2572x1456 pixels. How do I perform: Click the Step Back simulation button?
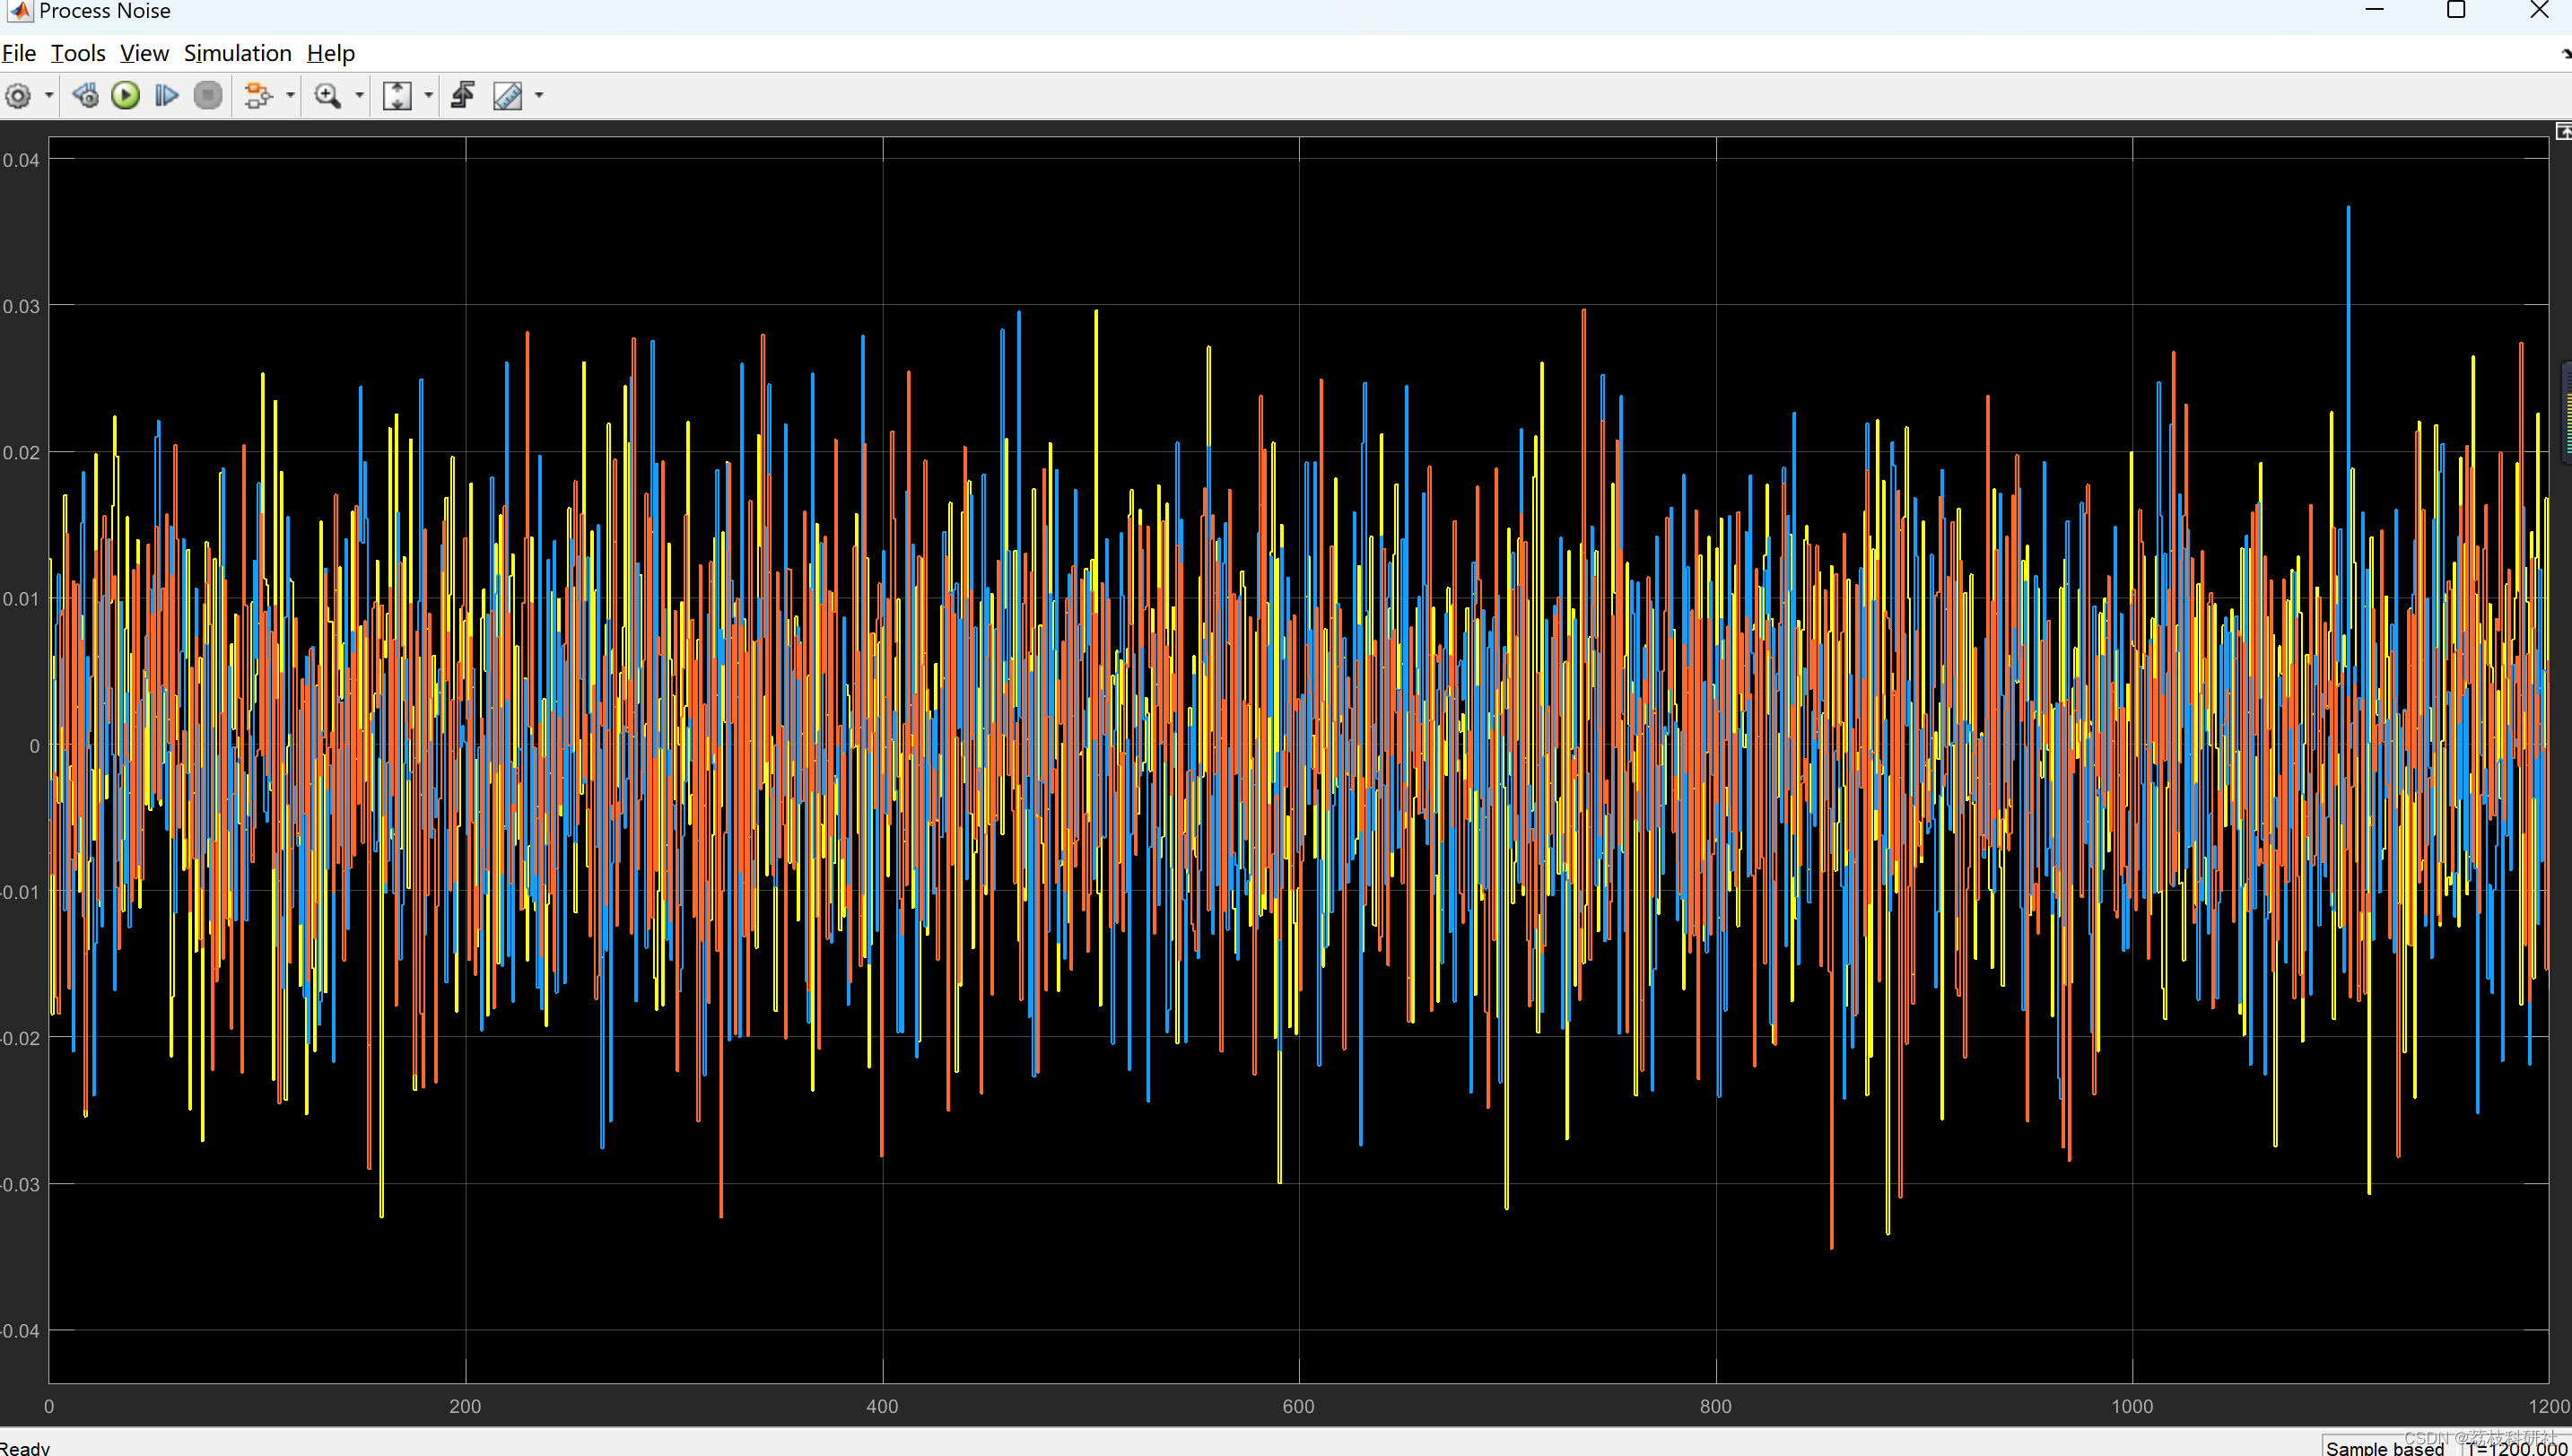[85, 96]
